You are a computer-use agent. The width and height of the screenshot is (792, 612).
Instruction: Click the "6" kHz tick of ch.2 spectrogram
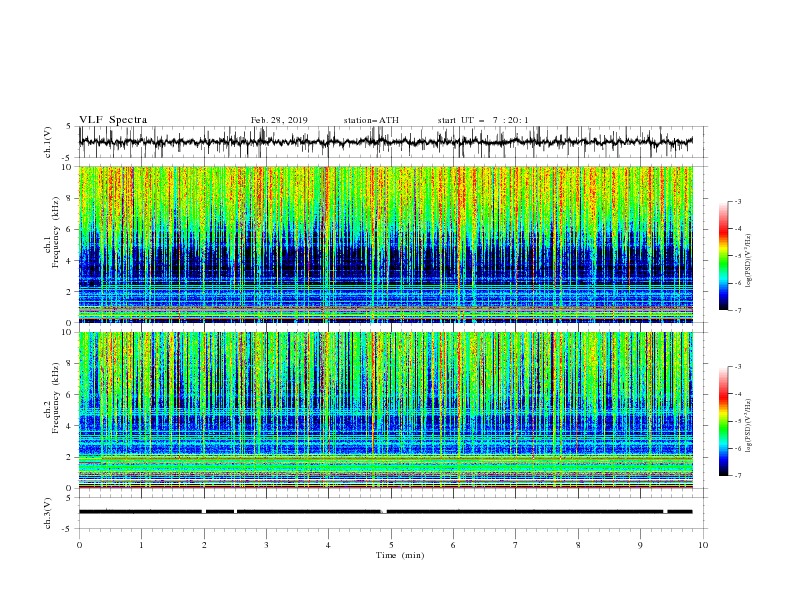pos(70,394)
